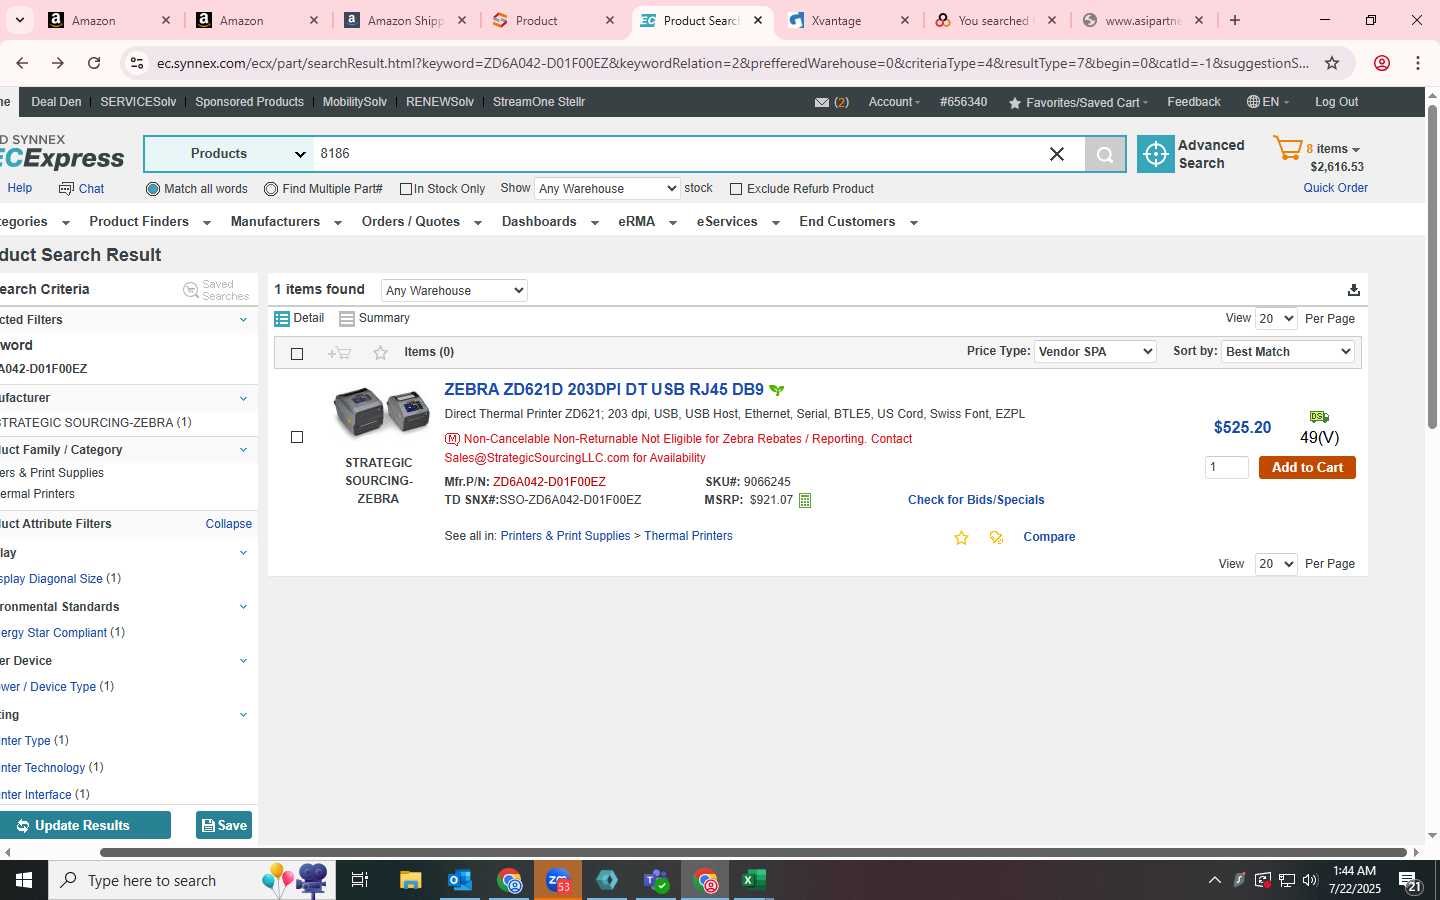Open the shopping cart icon

1287,149
